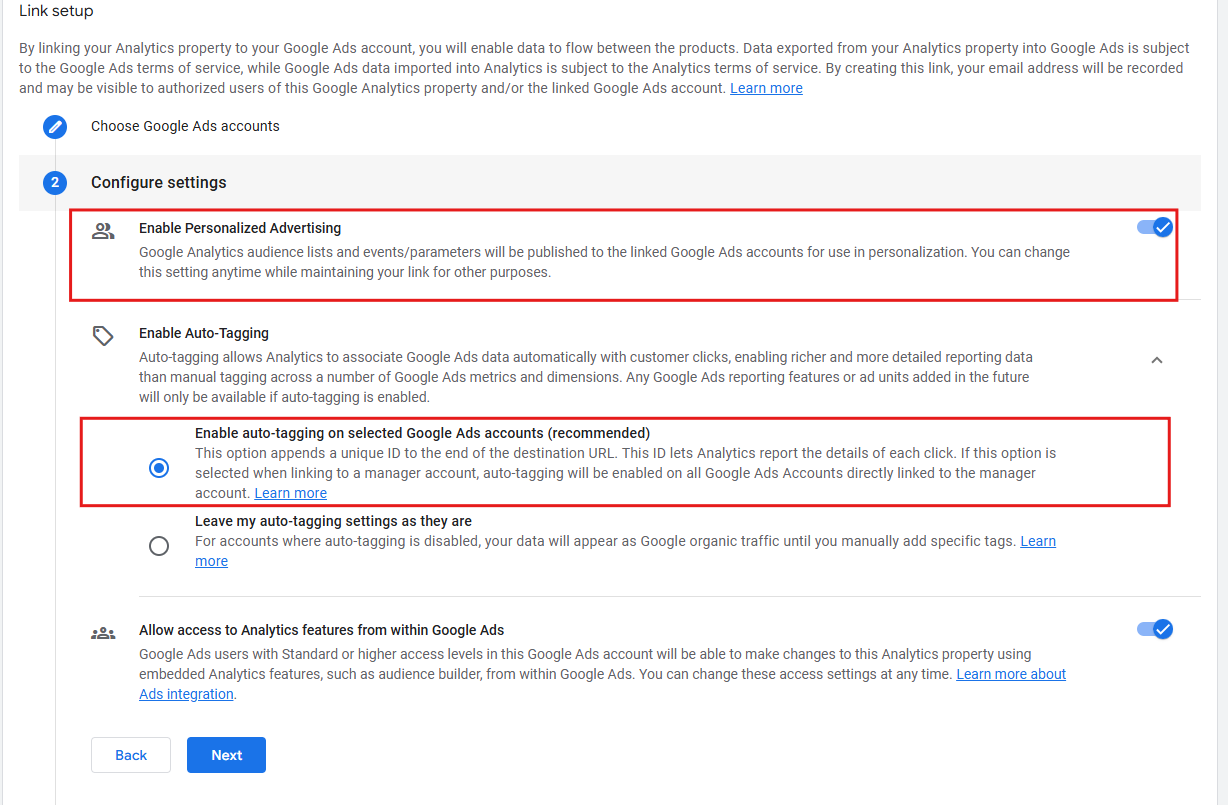Click the Allow access to Analytics features title
The height and width of the screenshot is (805, 1228).
321,630
